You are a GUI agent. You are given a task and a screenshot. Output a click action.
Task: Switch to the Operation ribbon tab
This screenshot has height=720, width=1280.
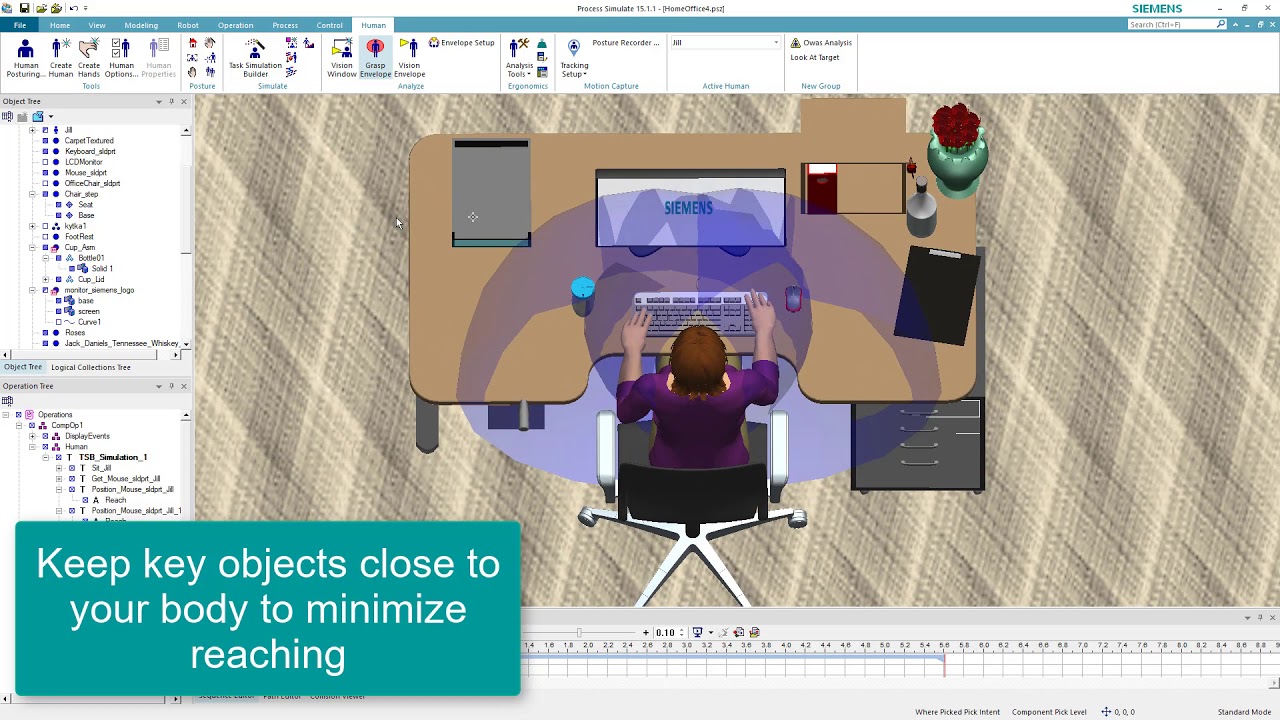coord(236,25)
